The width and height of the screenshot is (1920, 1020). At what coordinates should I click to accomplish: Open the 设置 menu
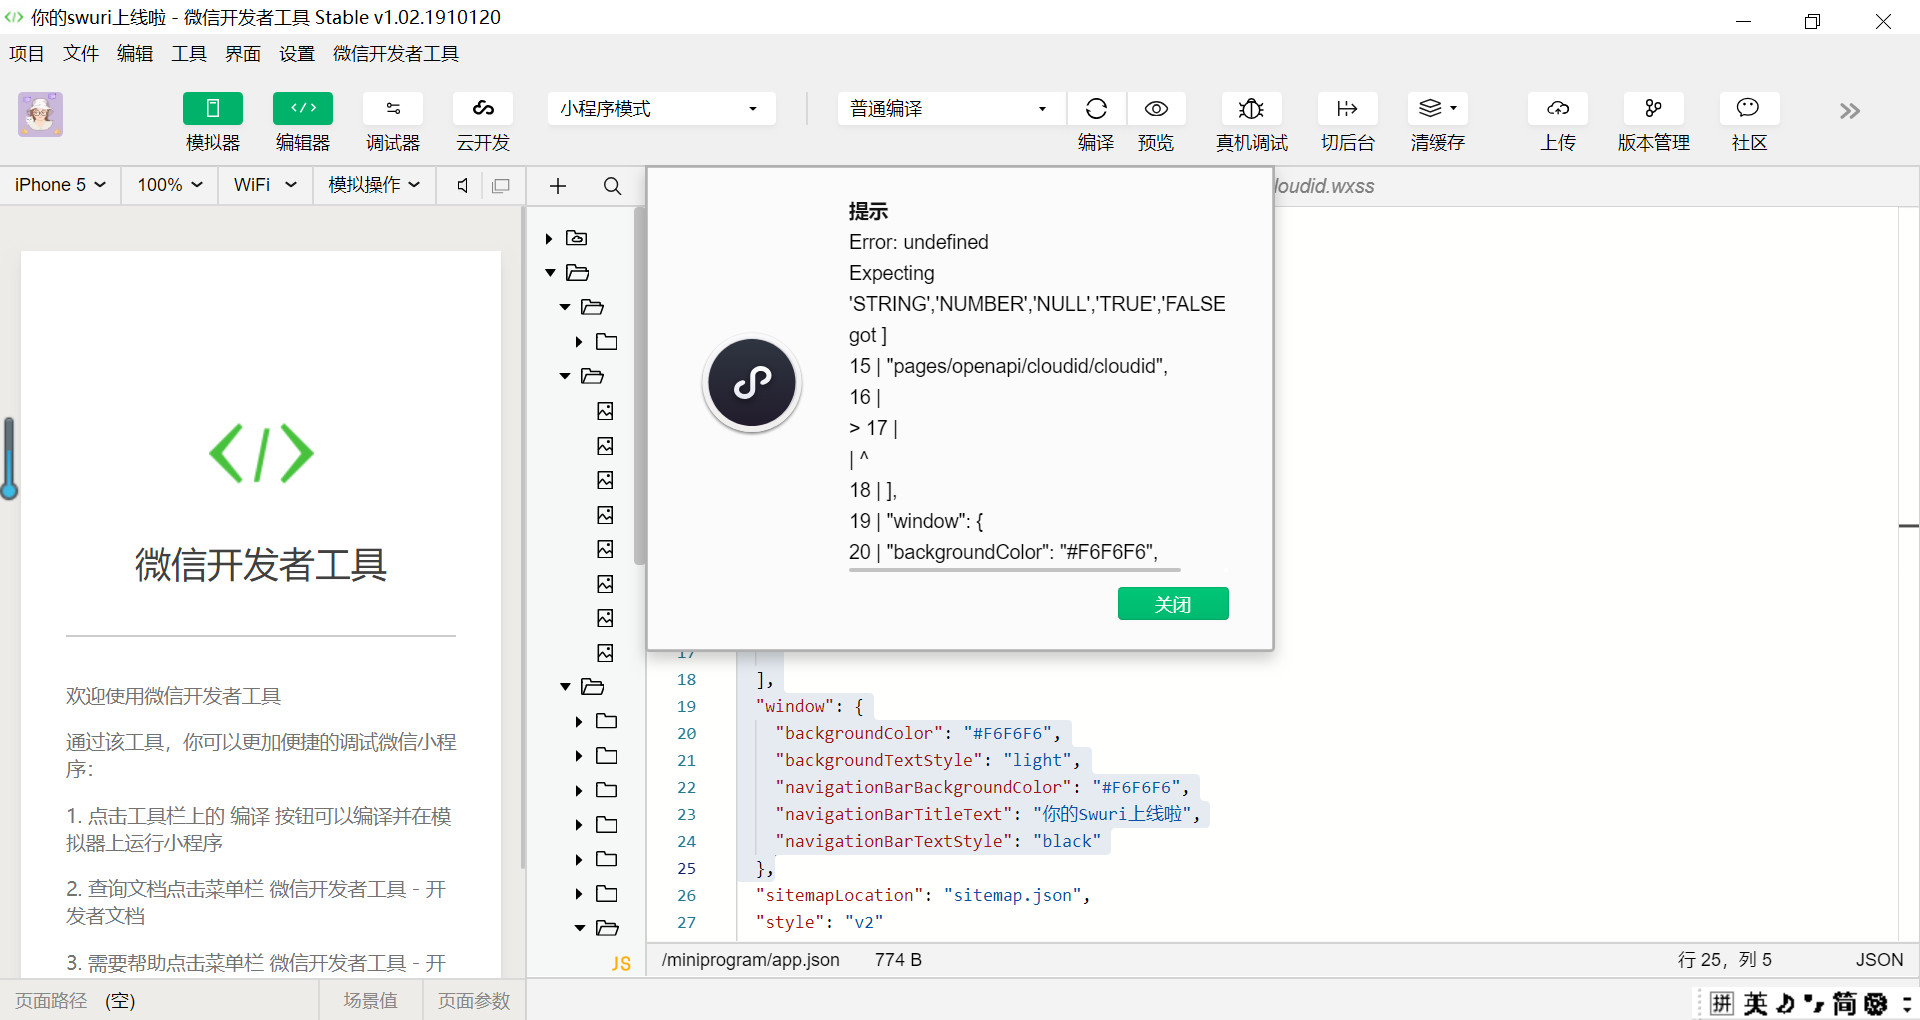(296, 54)
